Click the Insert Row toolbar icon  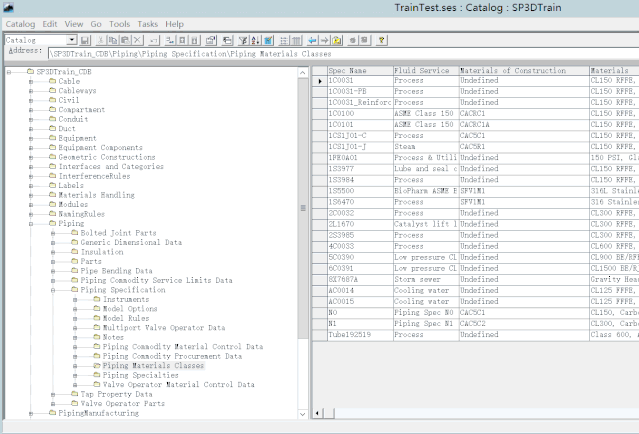click(170, 40)
